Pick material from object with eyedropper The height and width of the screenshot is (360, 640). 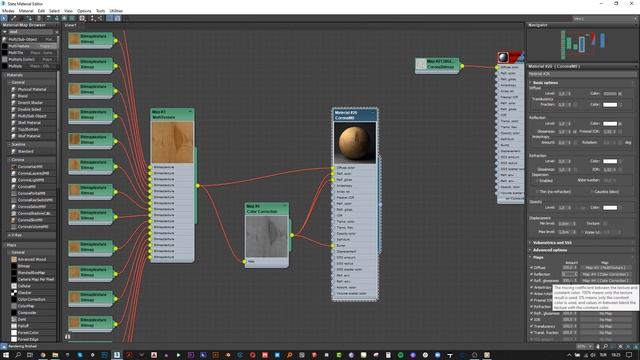coord(13,18)
